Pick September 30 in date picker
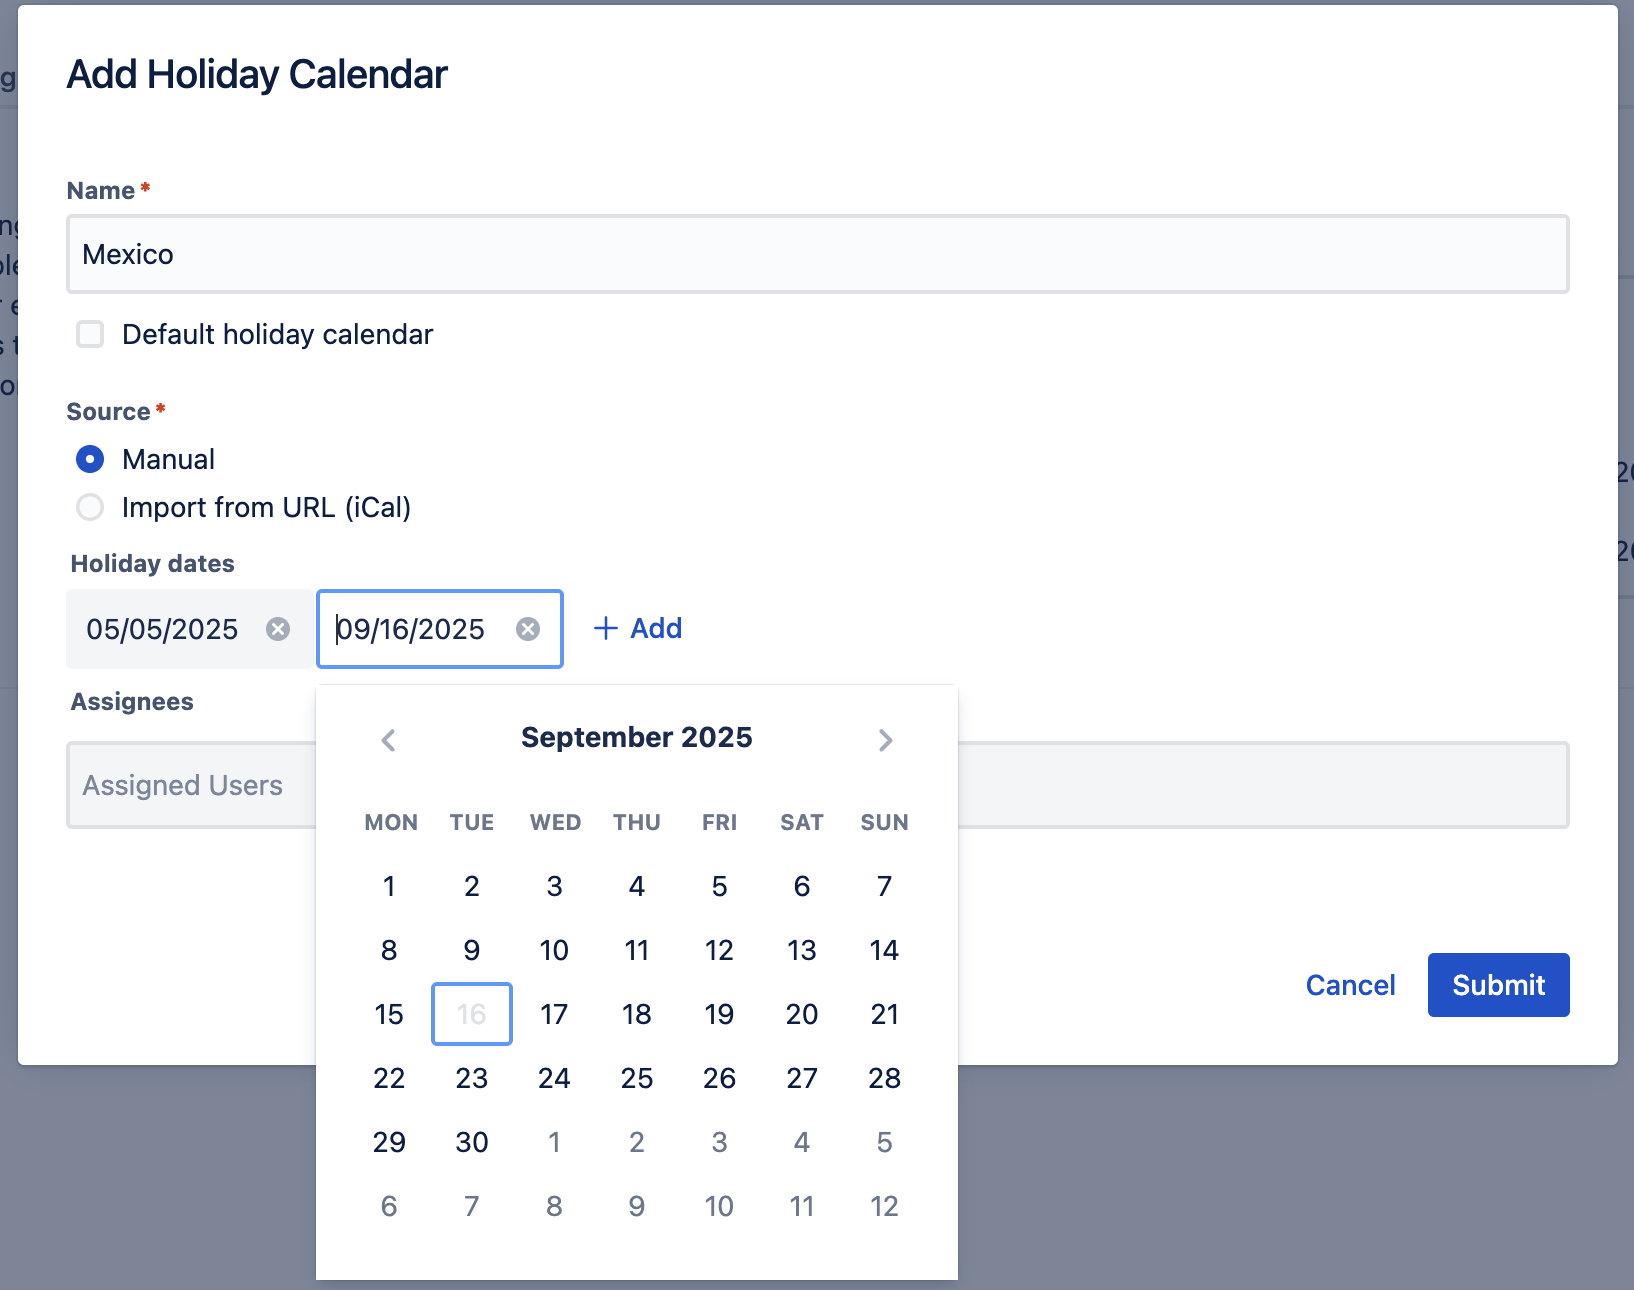The height and width of the screenshot is (1290, 1634). pos(472,1142)
